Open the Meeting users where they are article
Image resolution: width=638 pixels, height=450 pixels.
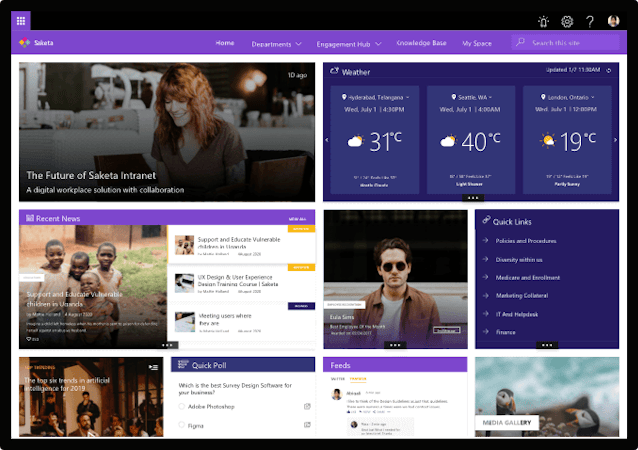click(x=242, y=321)
